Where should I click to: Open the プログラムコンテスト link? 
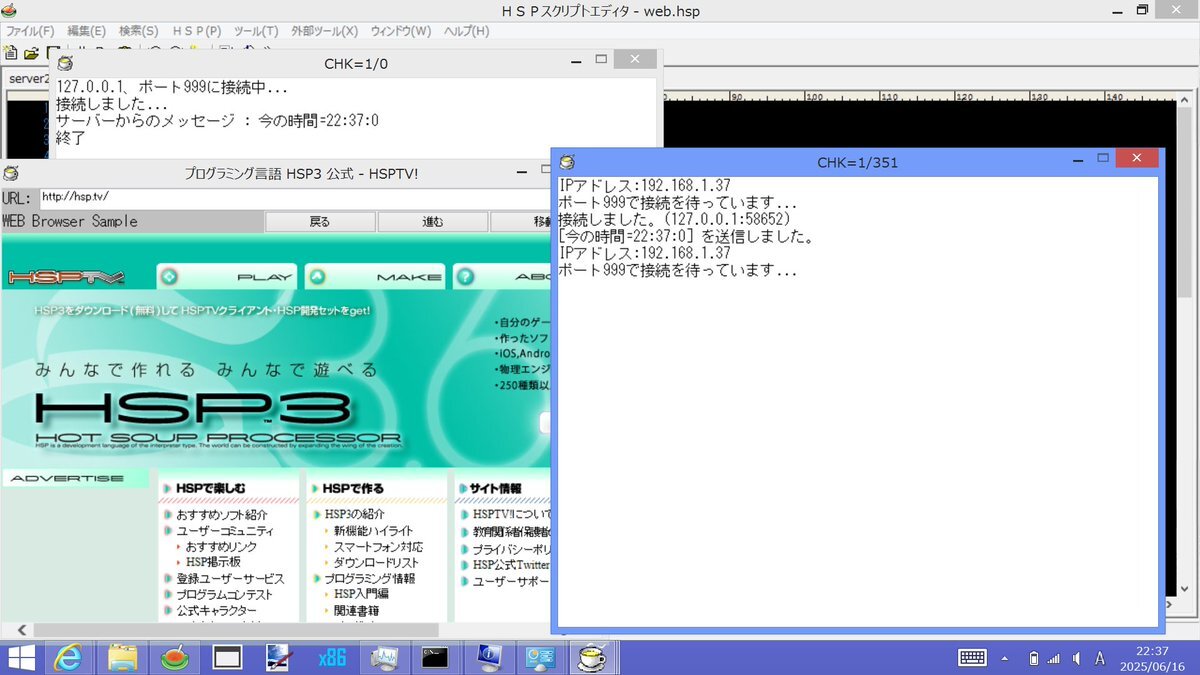click(x=225, y=594)
